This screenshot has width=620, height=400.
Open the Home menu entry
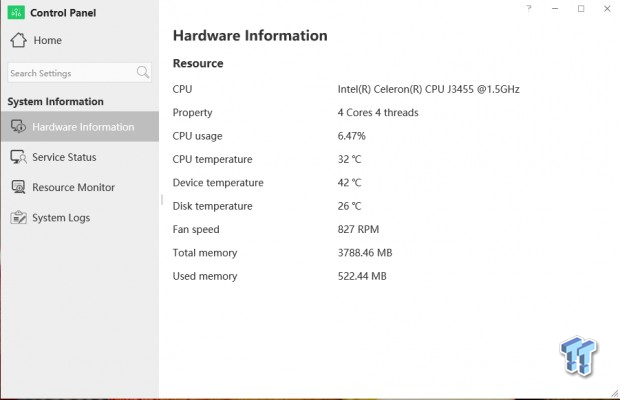click(x=47, y=40)
